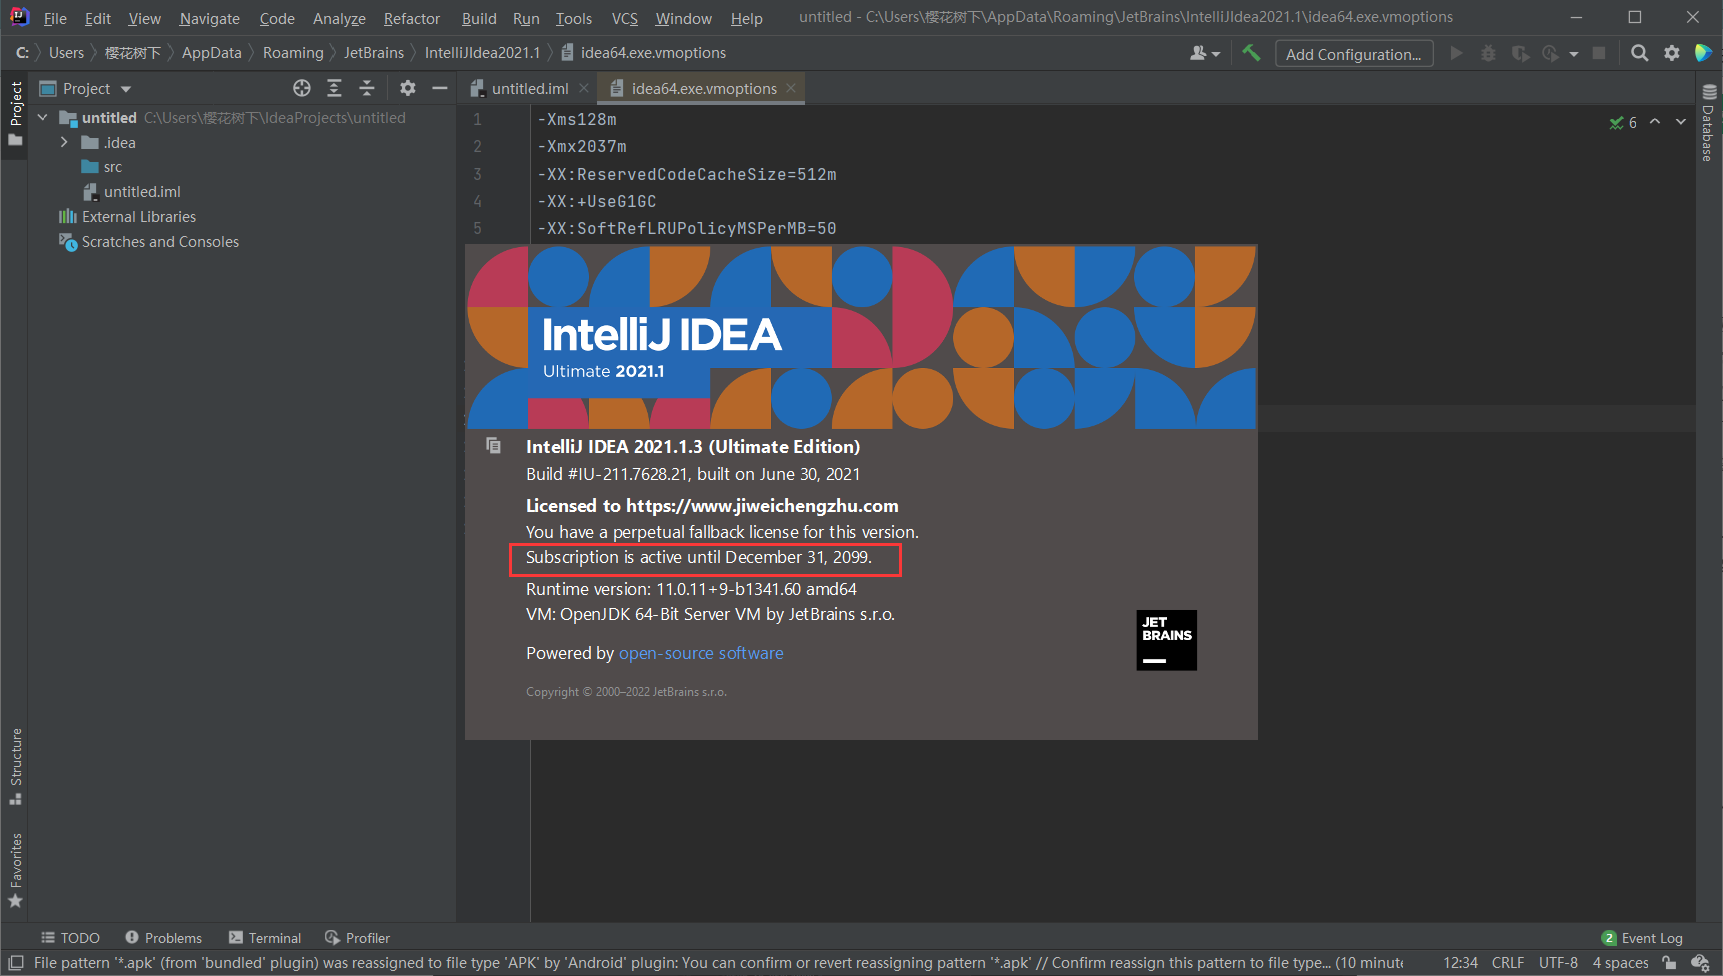Switch to the untitled.iml tab

click(x=529, y=89)
